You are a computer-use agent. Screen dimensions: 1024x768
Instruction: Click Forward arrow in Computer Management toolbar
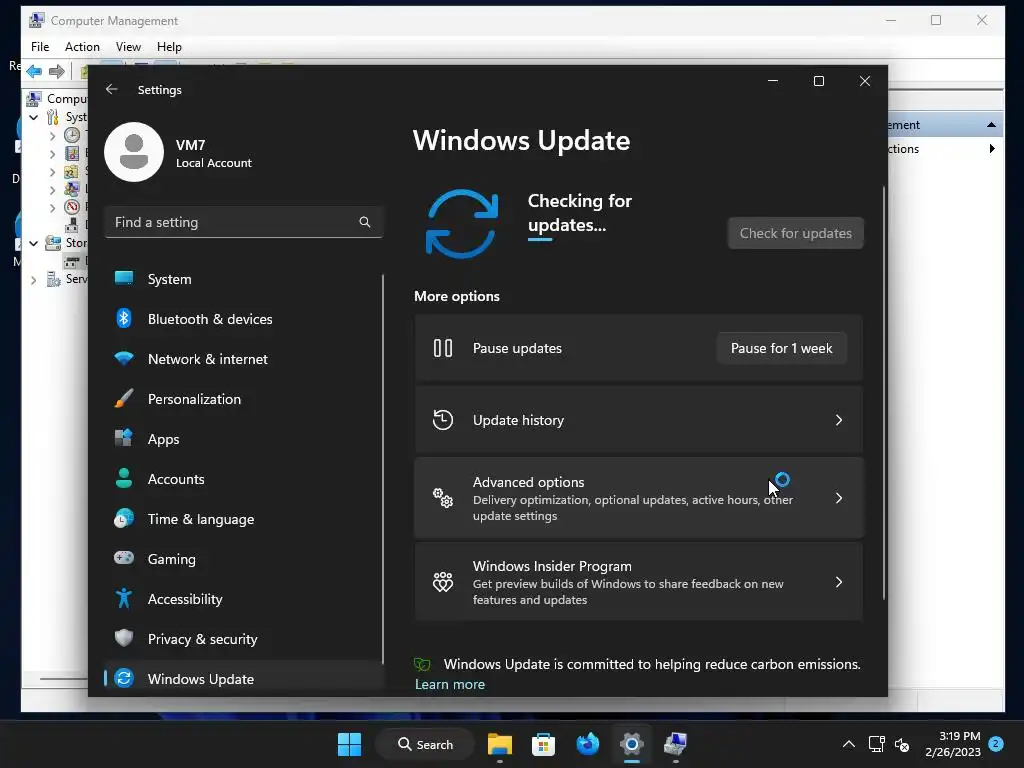tap(57, 71)
